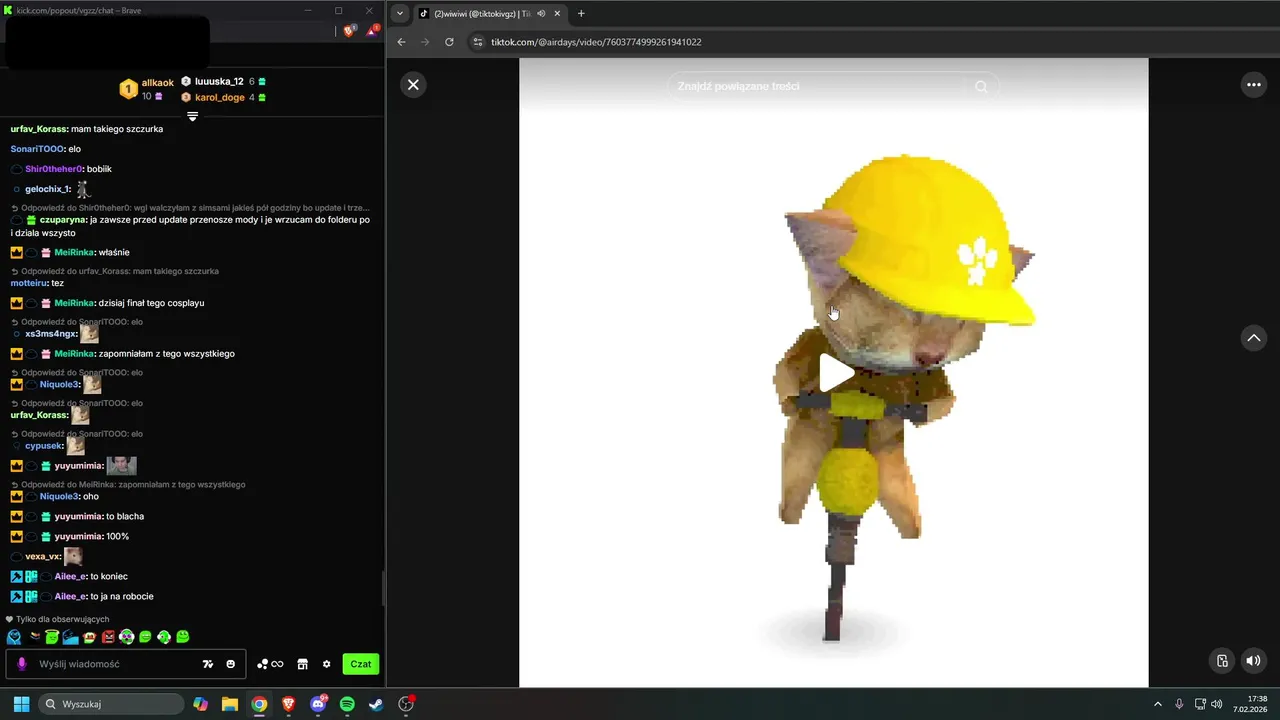Open Copilot from the taskbar
Image resolution: width=1280 pixels, height=720 pixels.
pyautogui.click(x=201, y=704)
